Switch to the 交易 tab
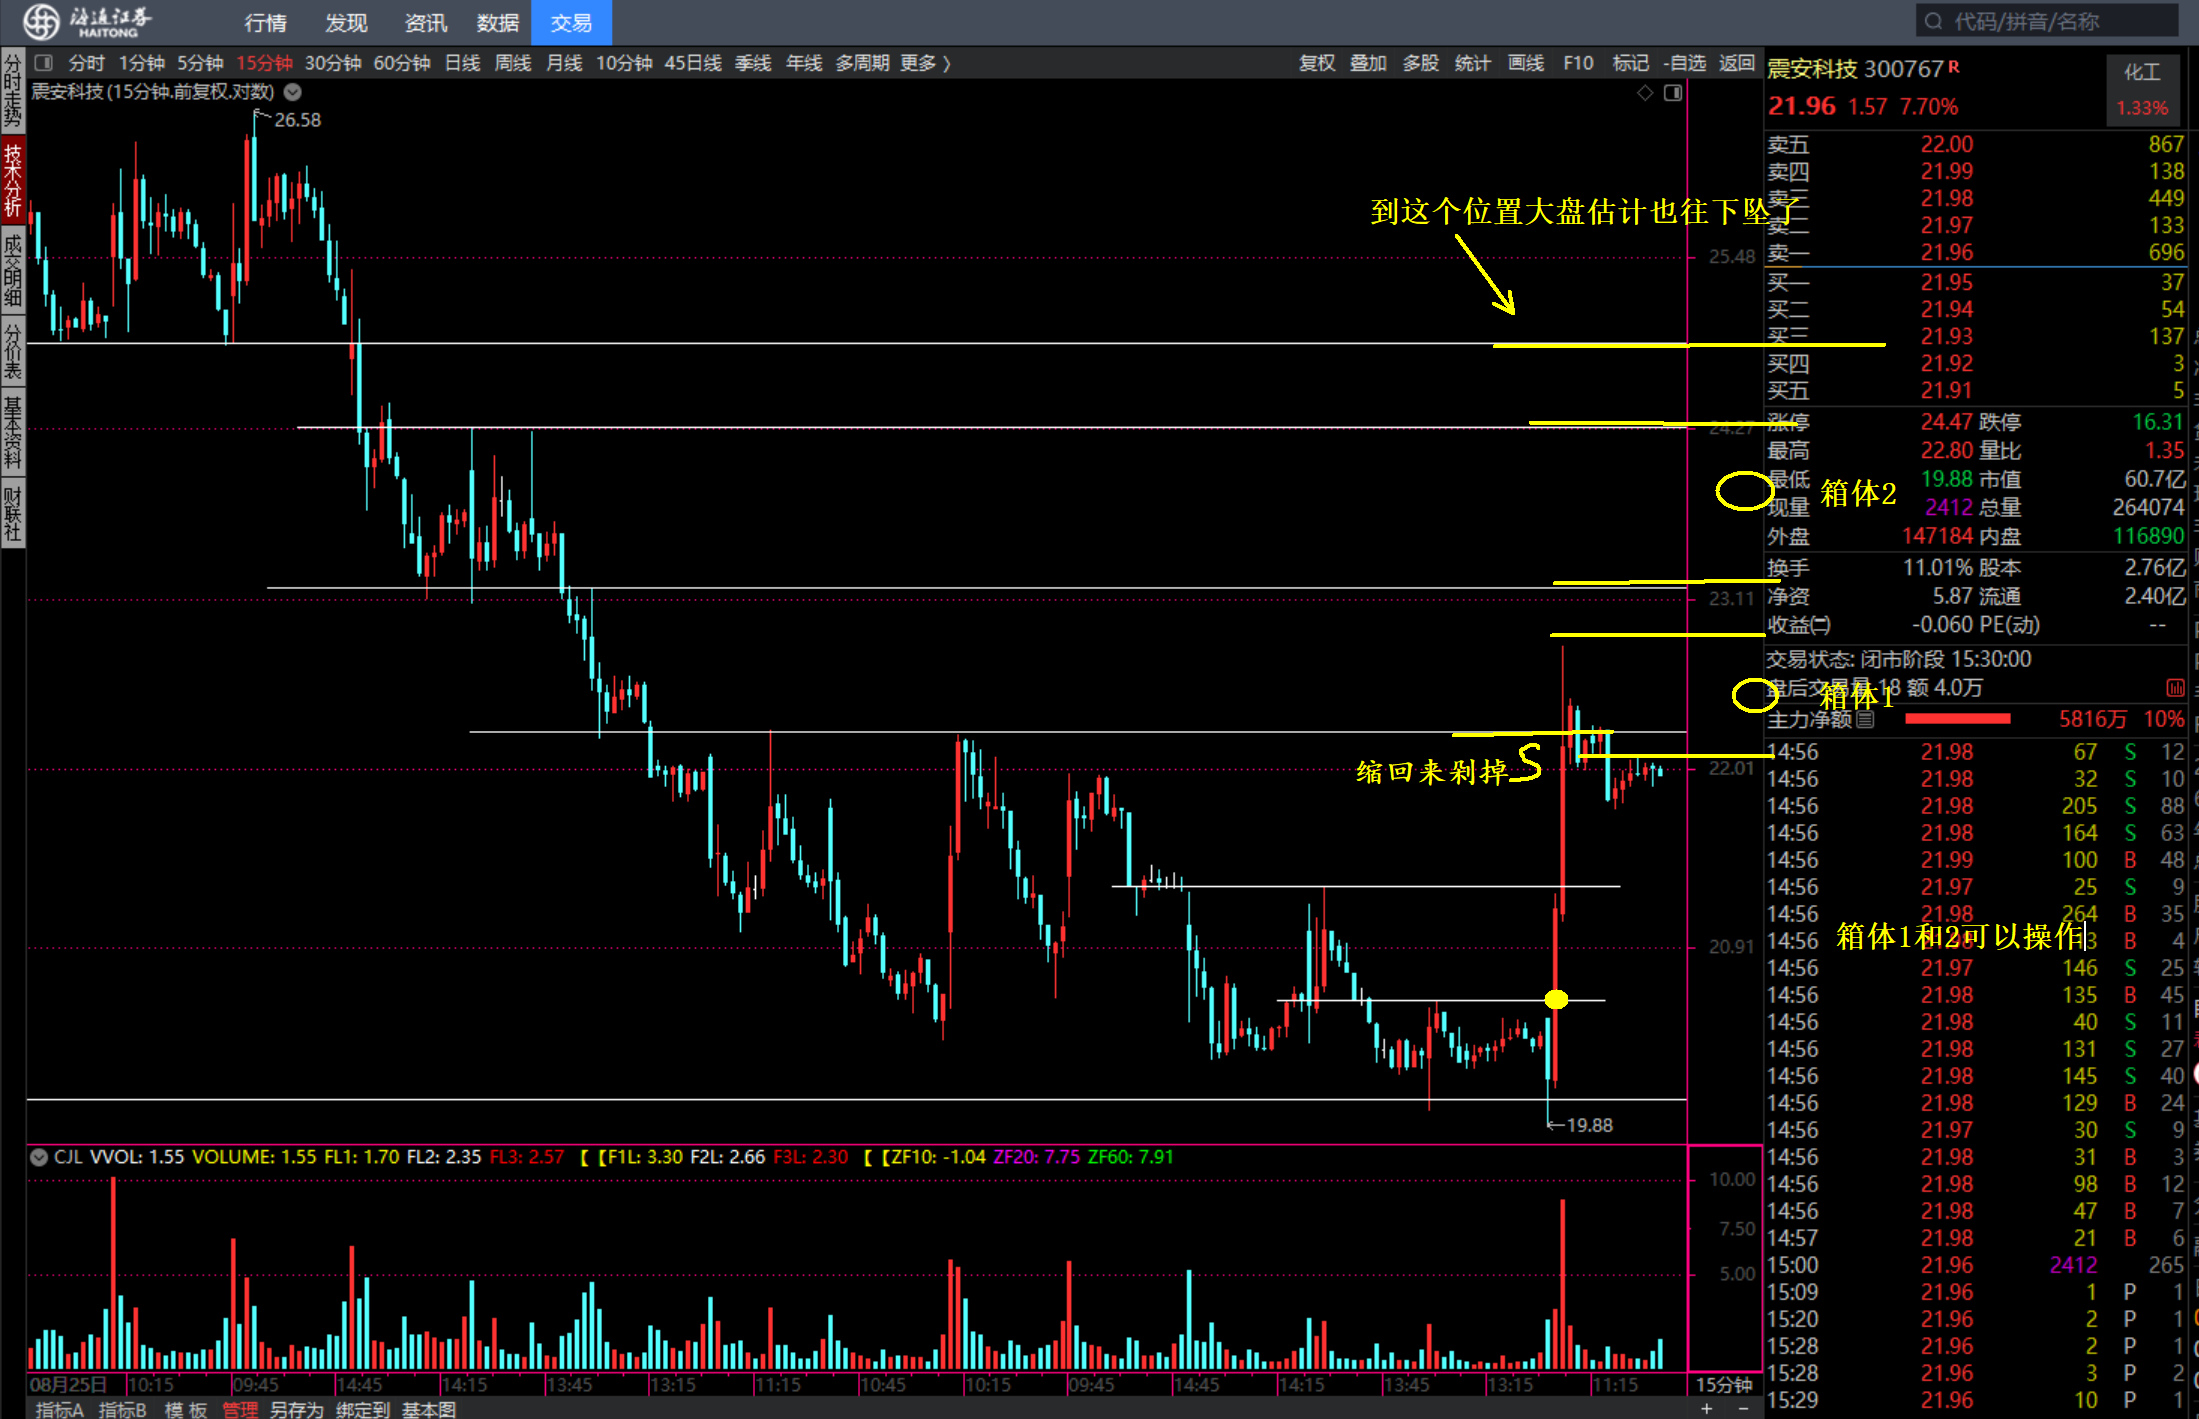The image size is (2199, 1419). [571, 22]
